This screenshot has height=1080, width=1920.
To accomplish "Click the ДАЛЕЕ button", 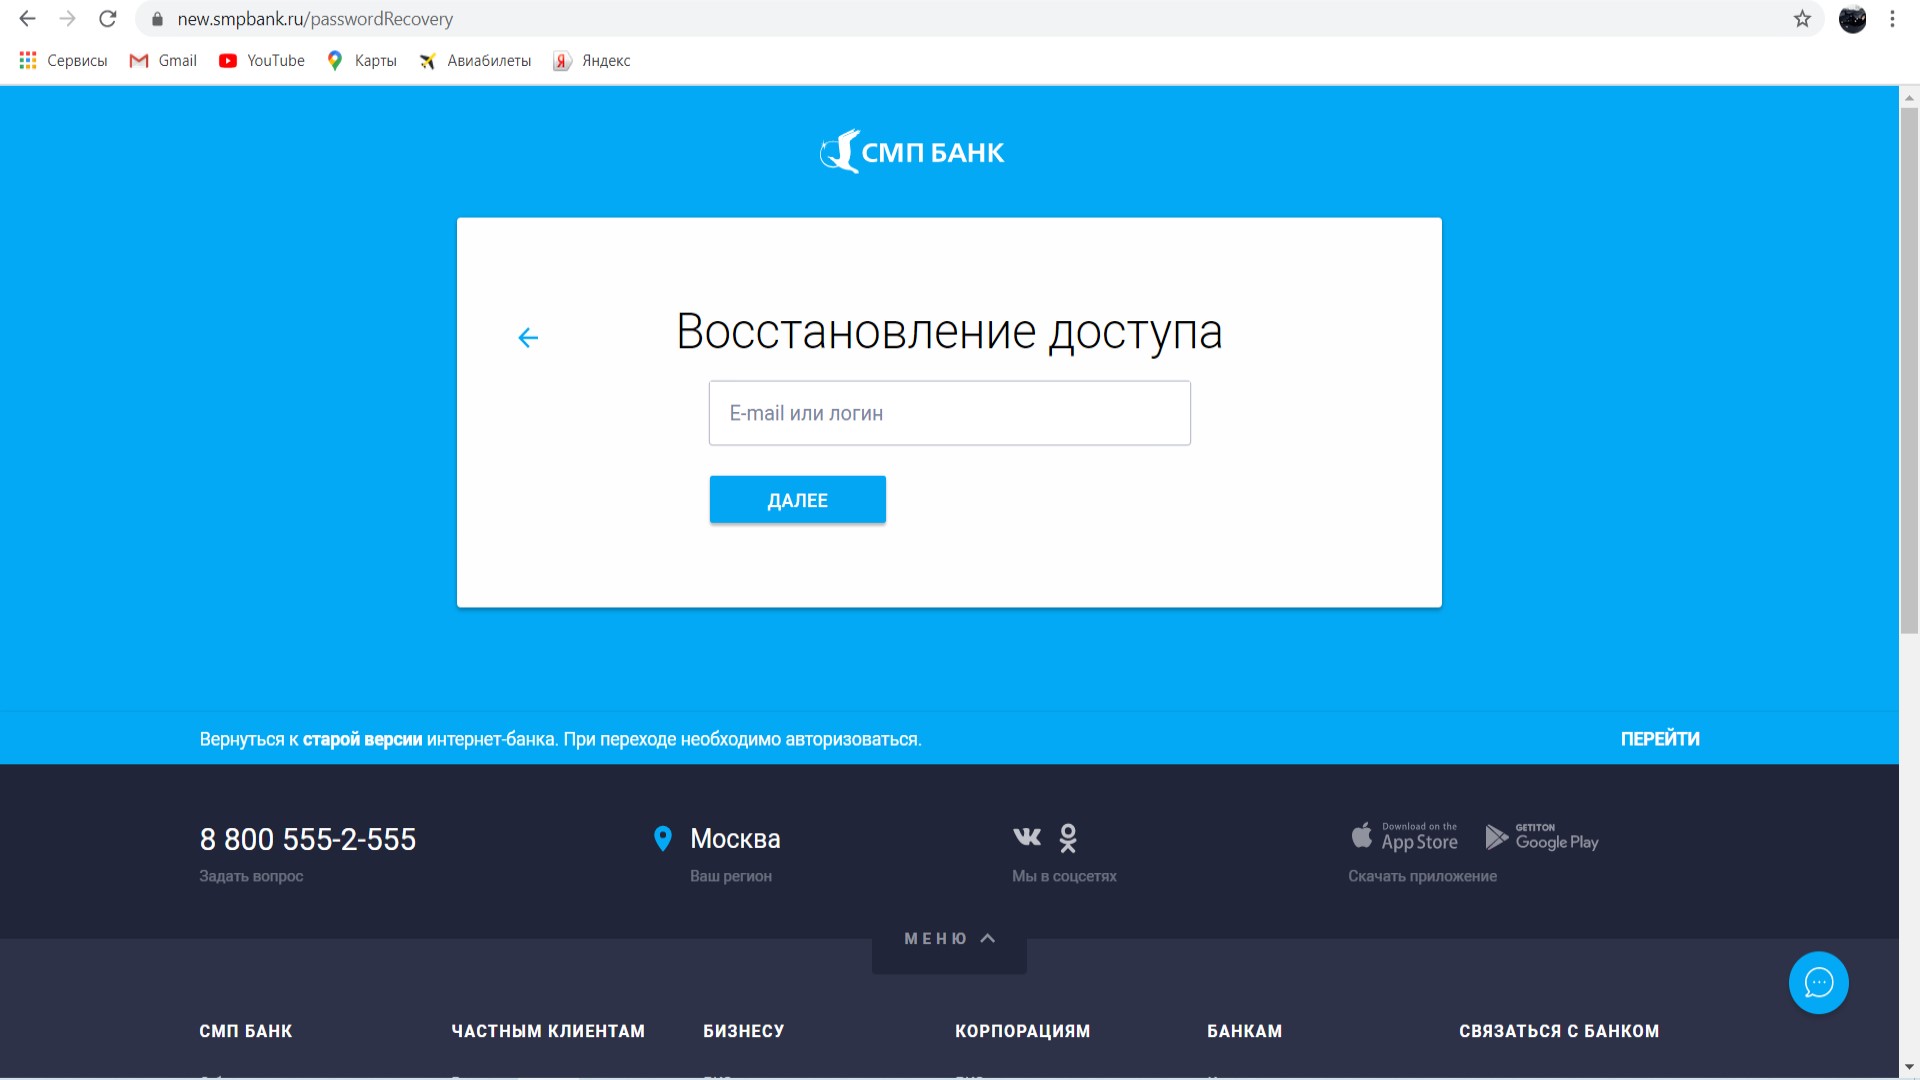I will coord(798,500).
